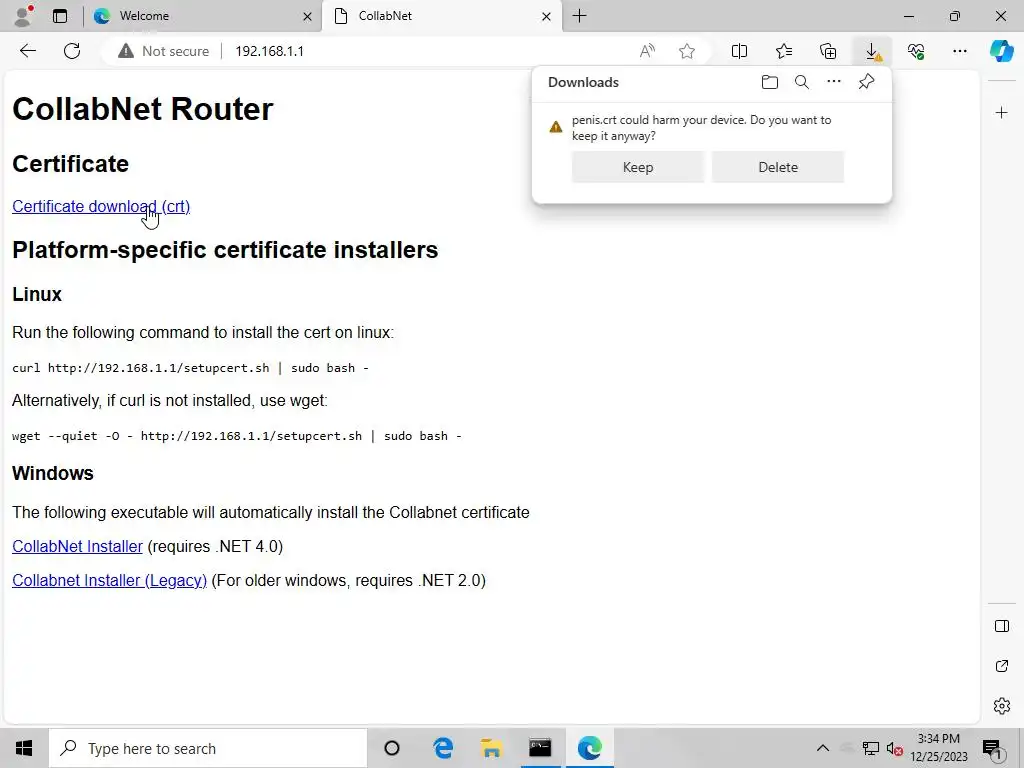Enable Read aloud in address bar
The image size is (1024, 768).
(647, 51)
